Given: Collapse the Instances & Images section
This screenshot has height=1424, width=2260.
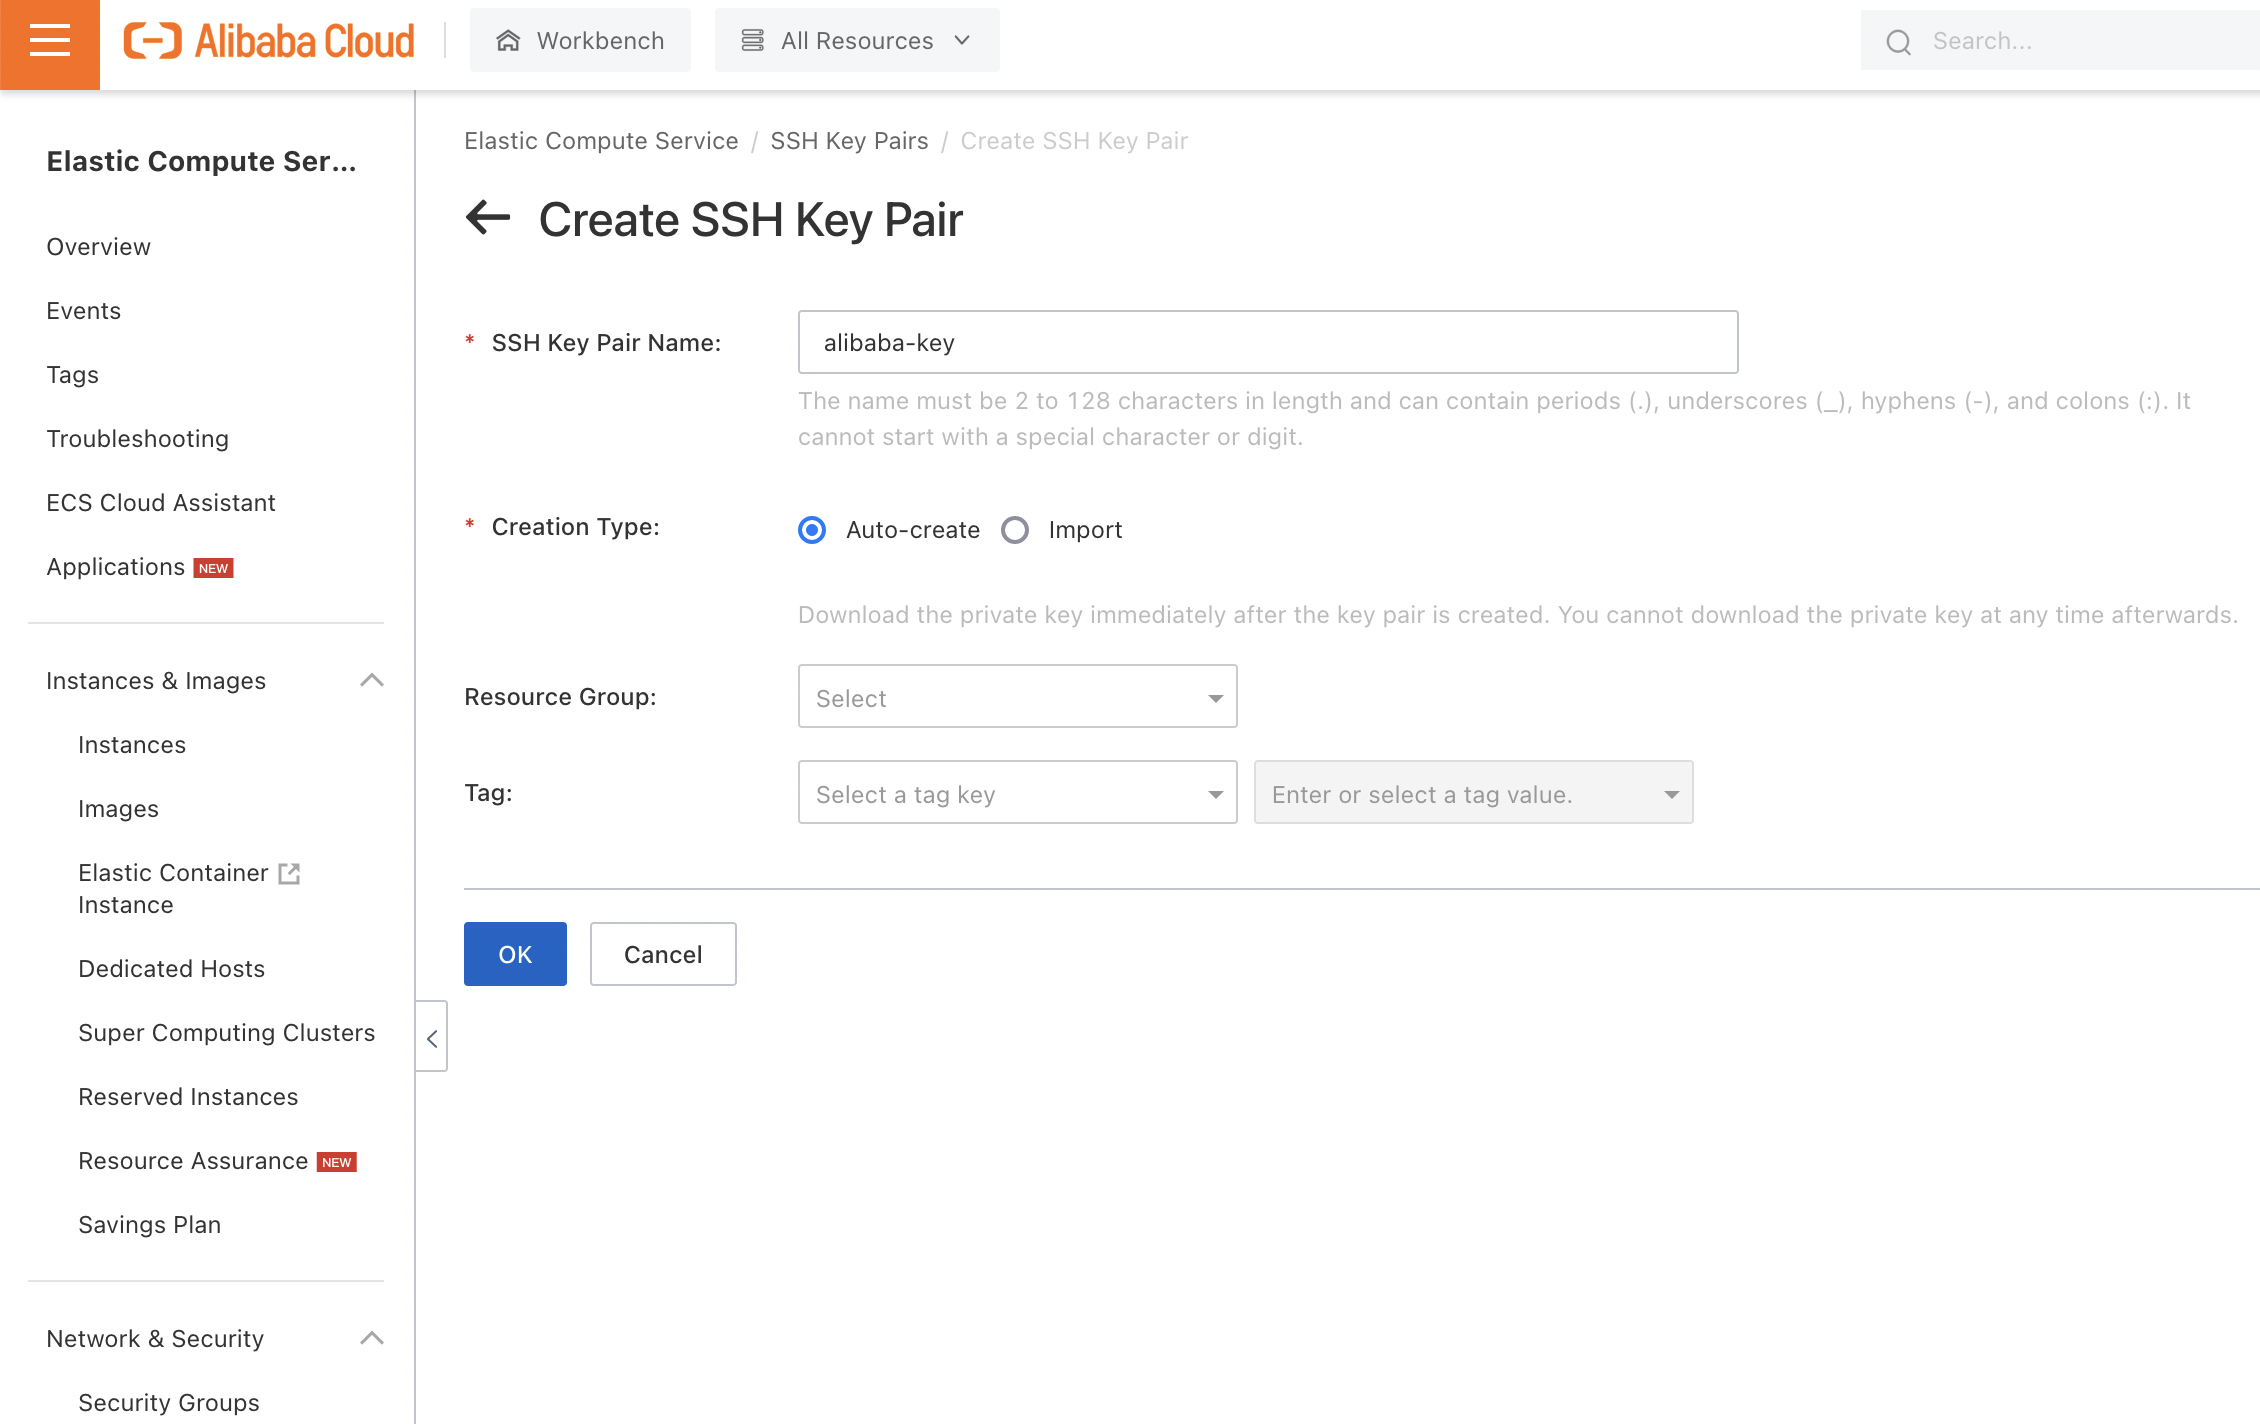Looking at the screenshot, I should pos(372,681).
